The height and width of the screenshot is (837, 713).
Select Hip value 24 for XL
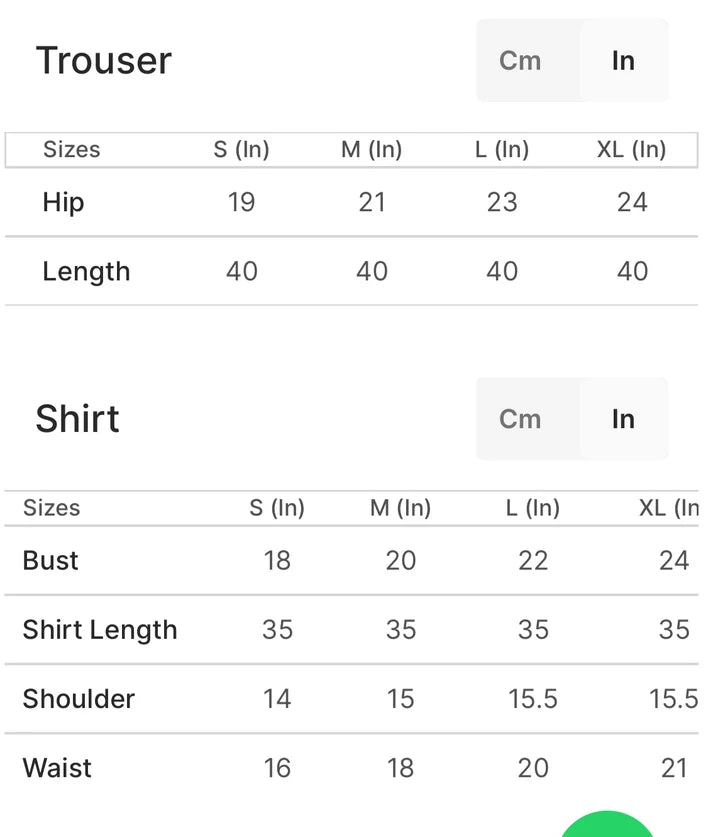tap(632, 203)
